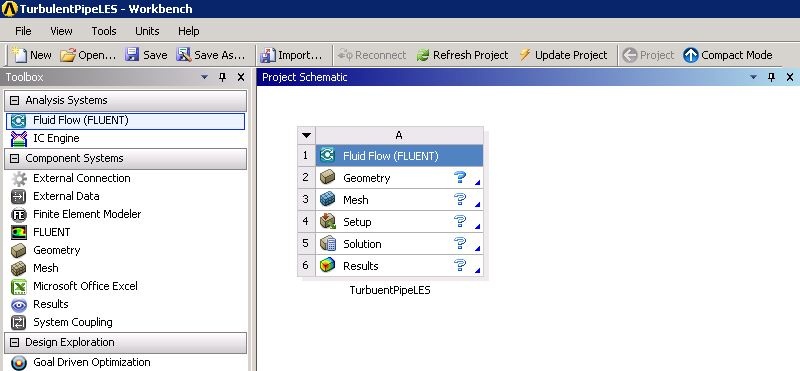This screenshot has width=800, height=371.
Task: Click Update Project in the toolbar
Action: coord(563,55)
